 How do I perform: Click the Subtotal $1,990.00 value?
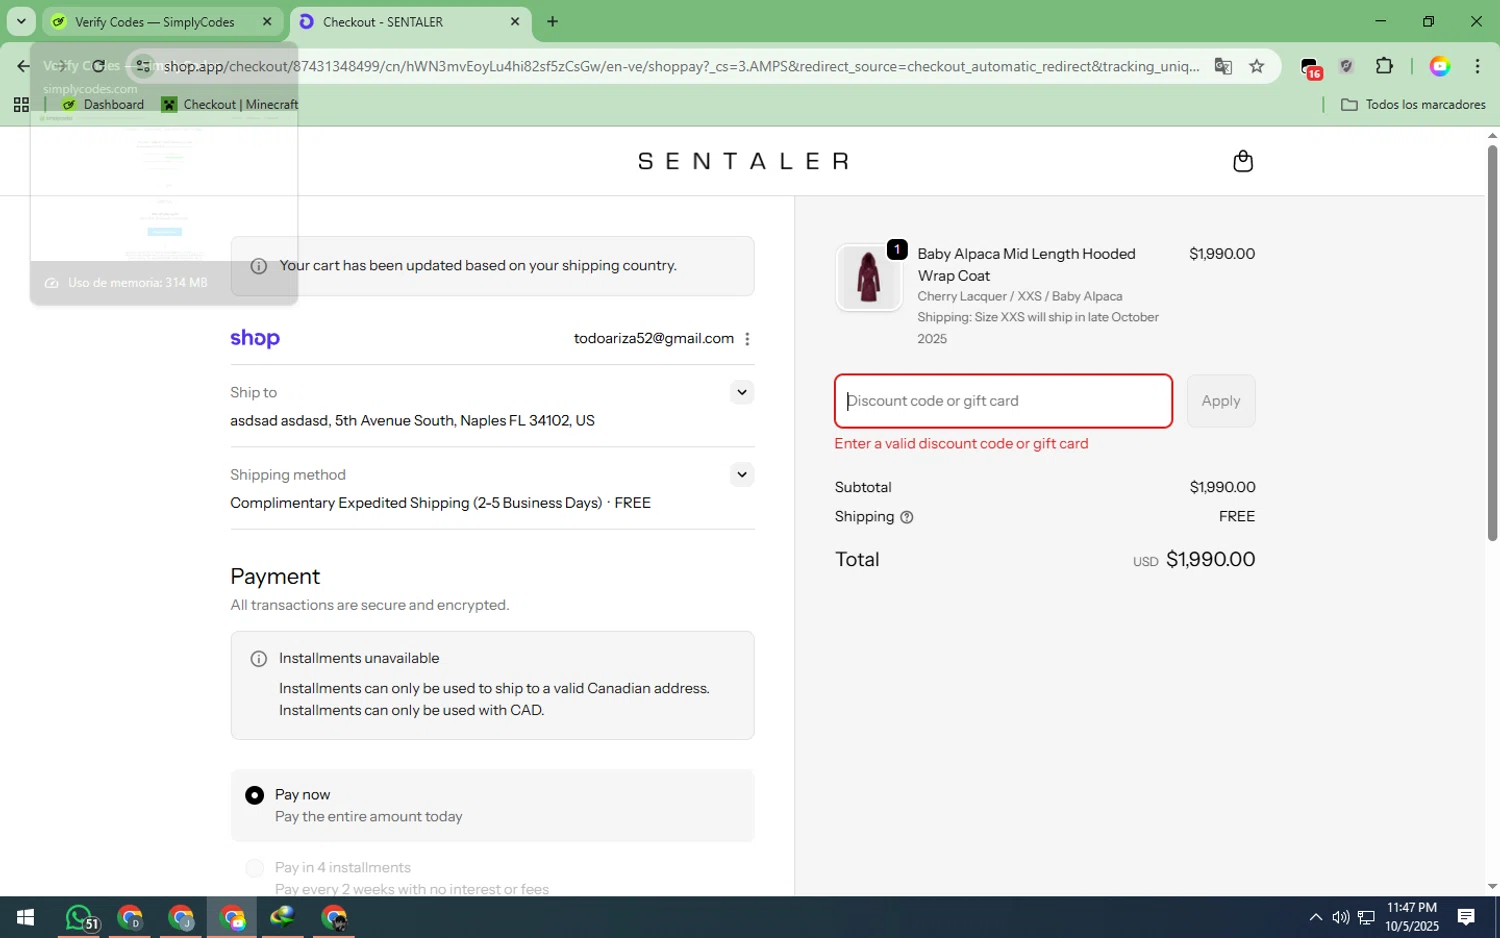point(1222,487)
